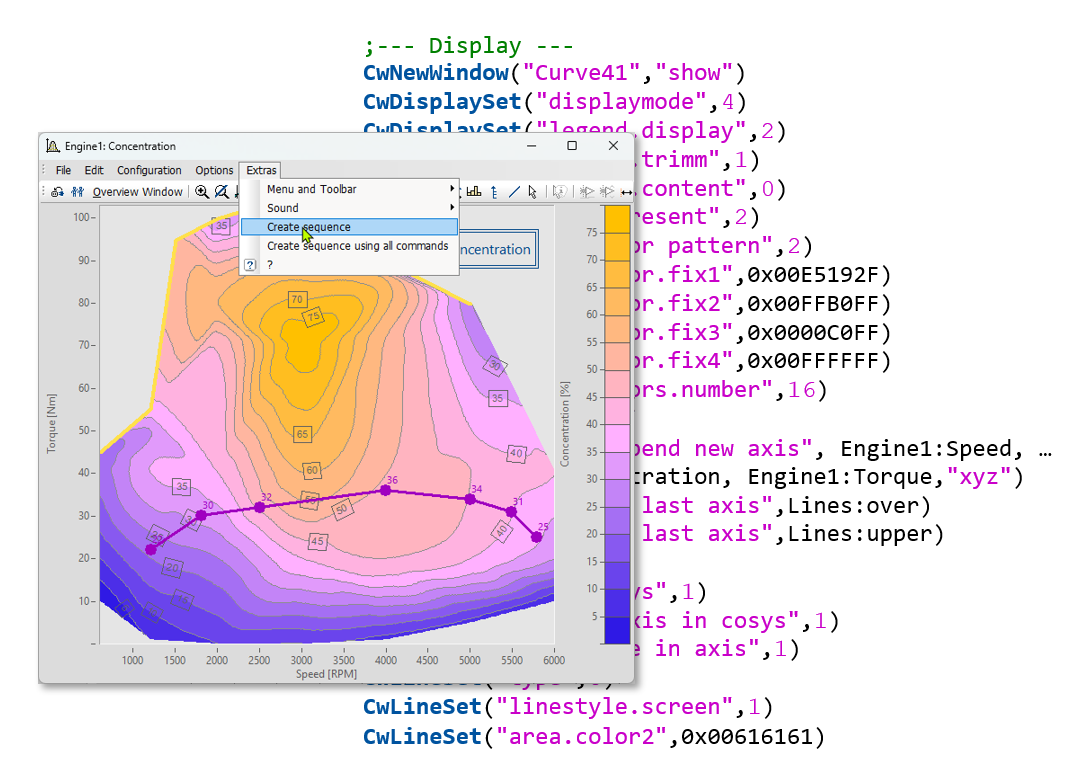Screen dimensions: 1065x767
Task: Click the contour label 60 in the plot
Action: click(x=312, y=469)
